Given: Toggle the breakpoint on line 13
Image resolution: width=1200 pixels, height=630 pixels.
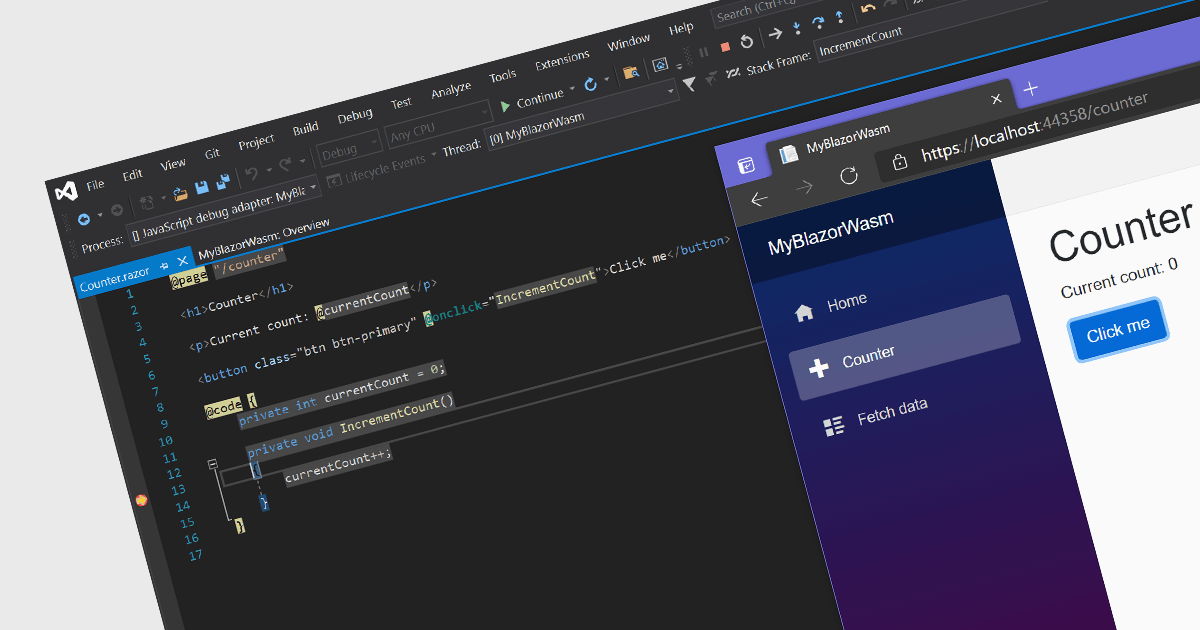Looking at the screenshot, I should (x=142, y=500).
